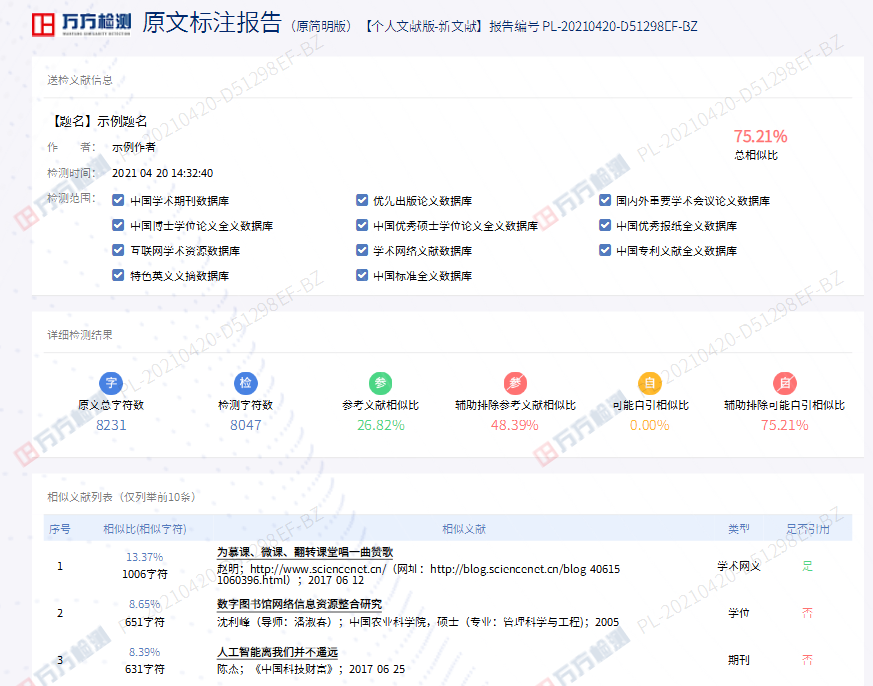The height and width of the screenshot is (686, 873).
Task: Click the 8.39% similarity value
Action: click(145, 652)
